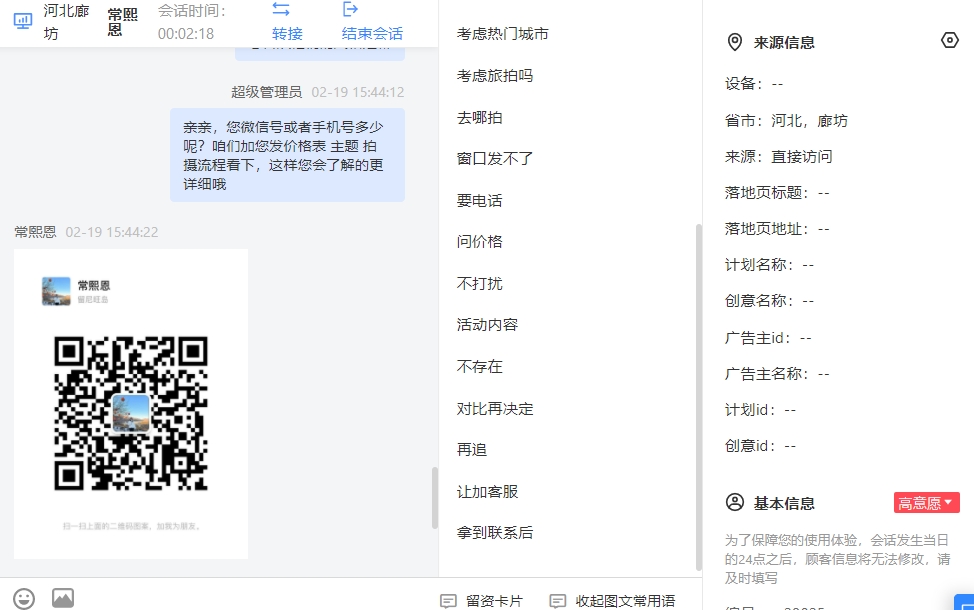Image resolution: width=974 pixels, height=610 pixels.
Task: Choose the 拿到联系后 quick phrase
Action: pyautogui.click(x=494, y=533)
